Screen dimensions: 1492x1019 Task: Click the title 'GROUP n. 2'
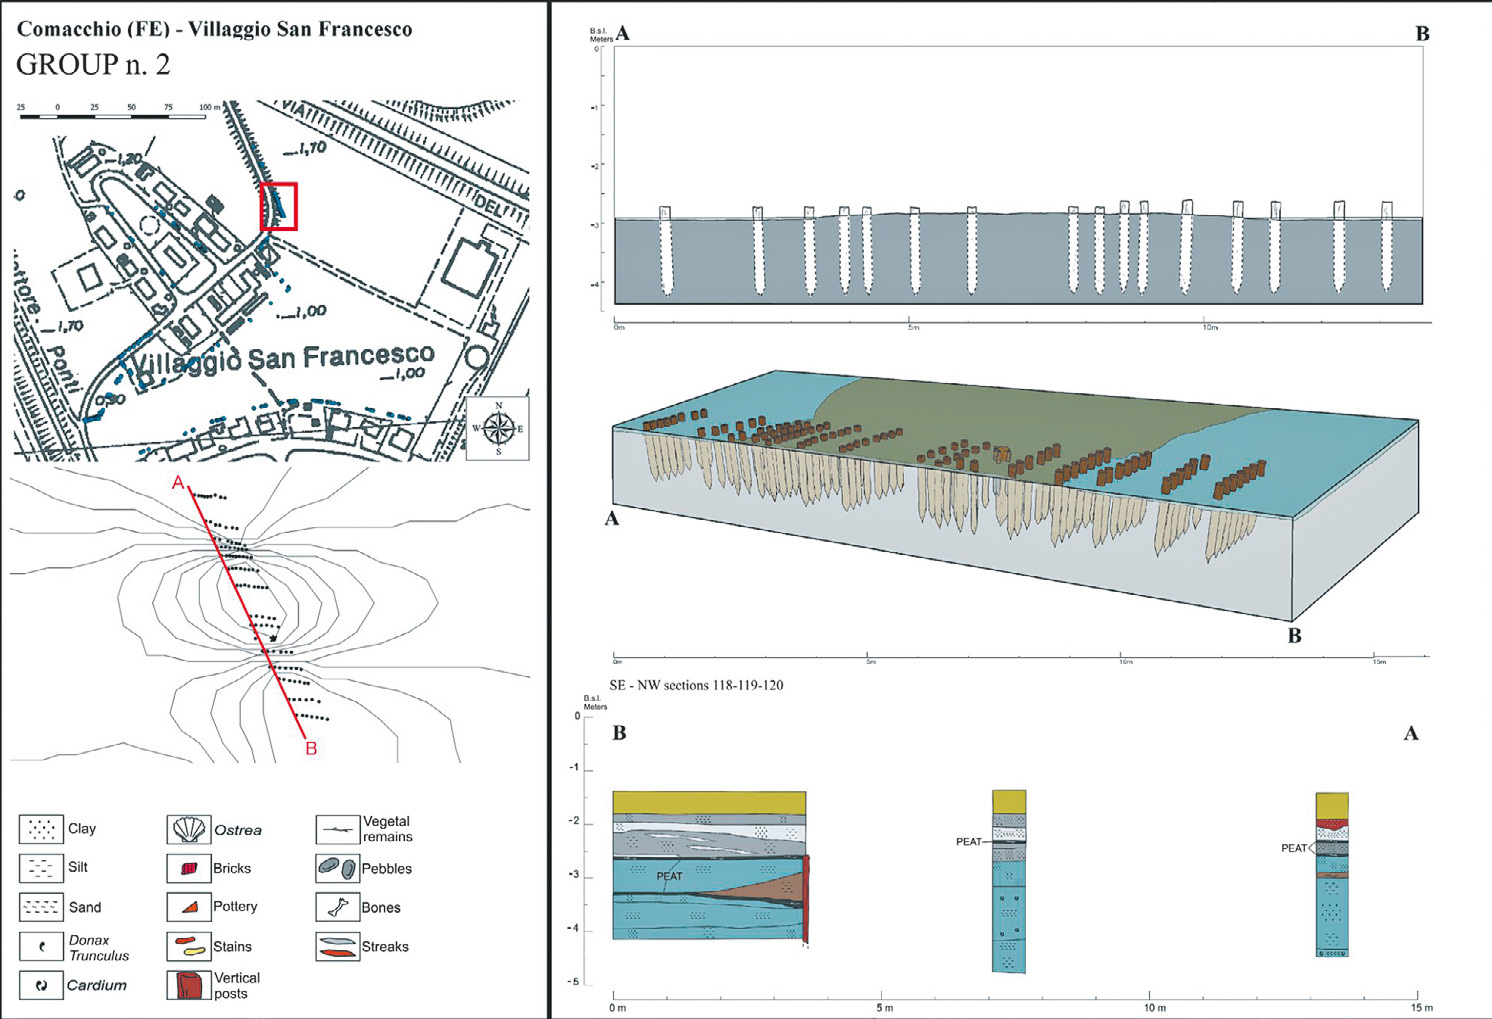click(x=93, y=65)
